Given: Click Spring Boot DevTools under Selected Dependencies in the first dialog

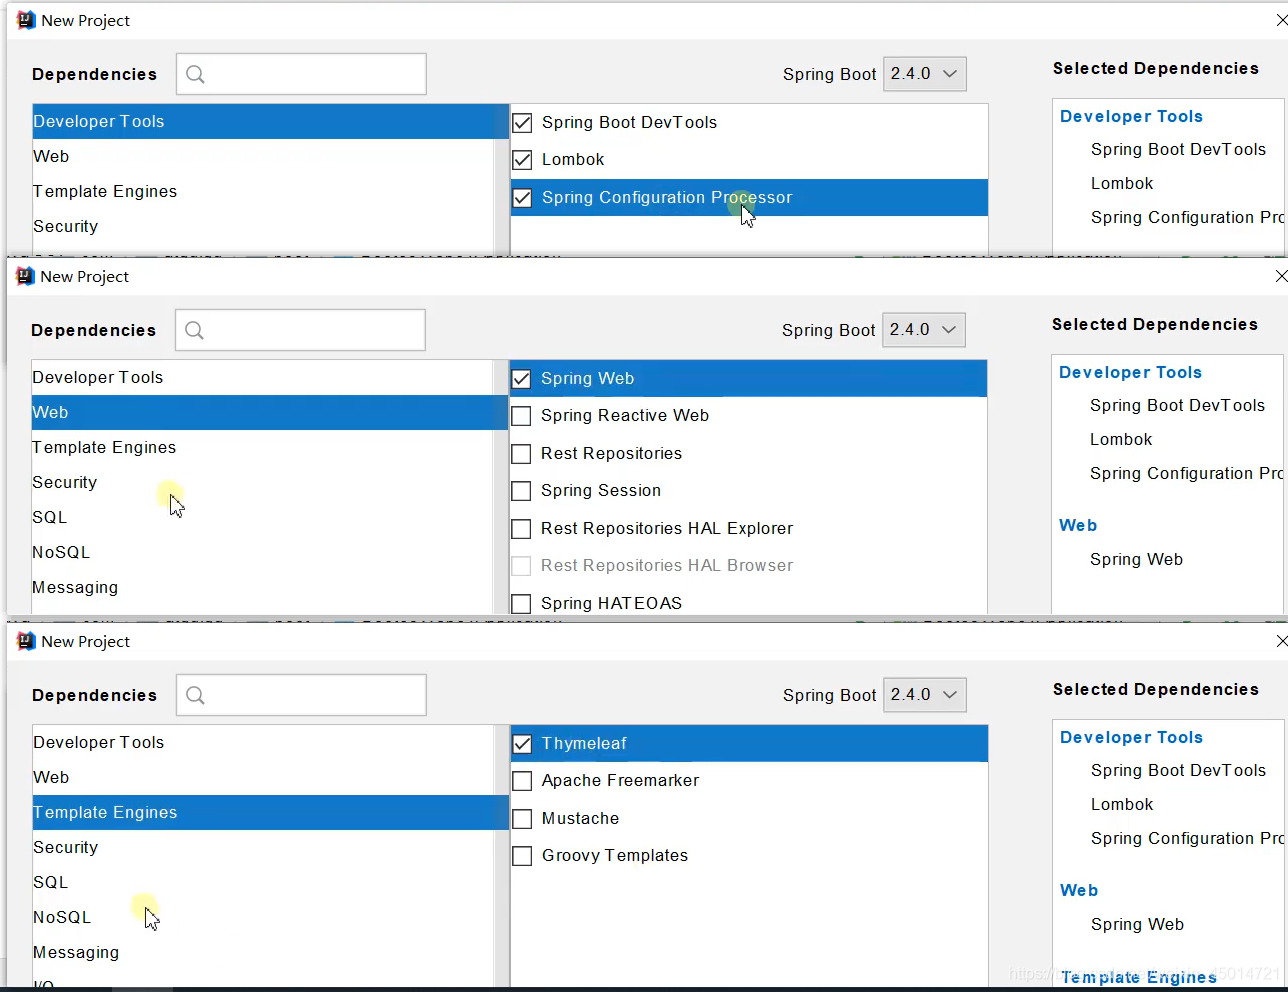Looking at the screenshot, I should [x=1178, y=149].
